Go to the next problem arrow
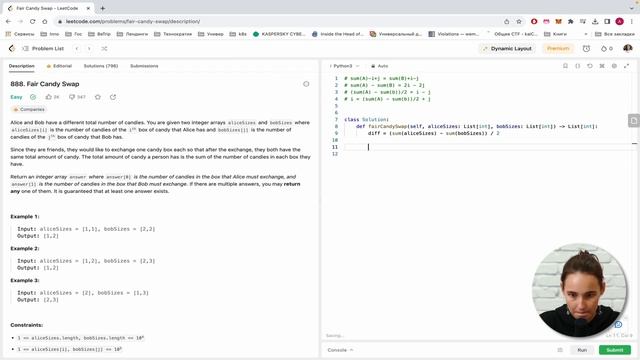This screenshot has height=360, width=640. coord(89,49)
